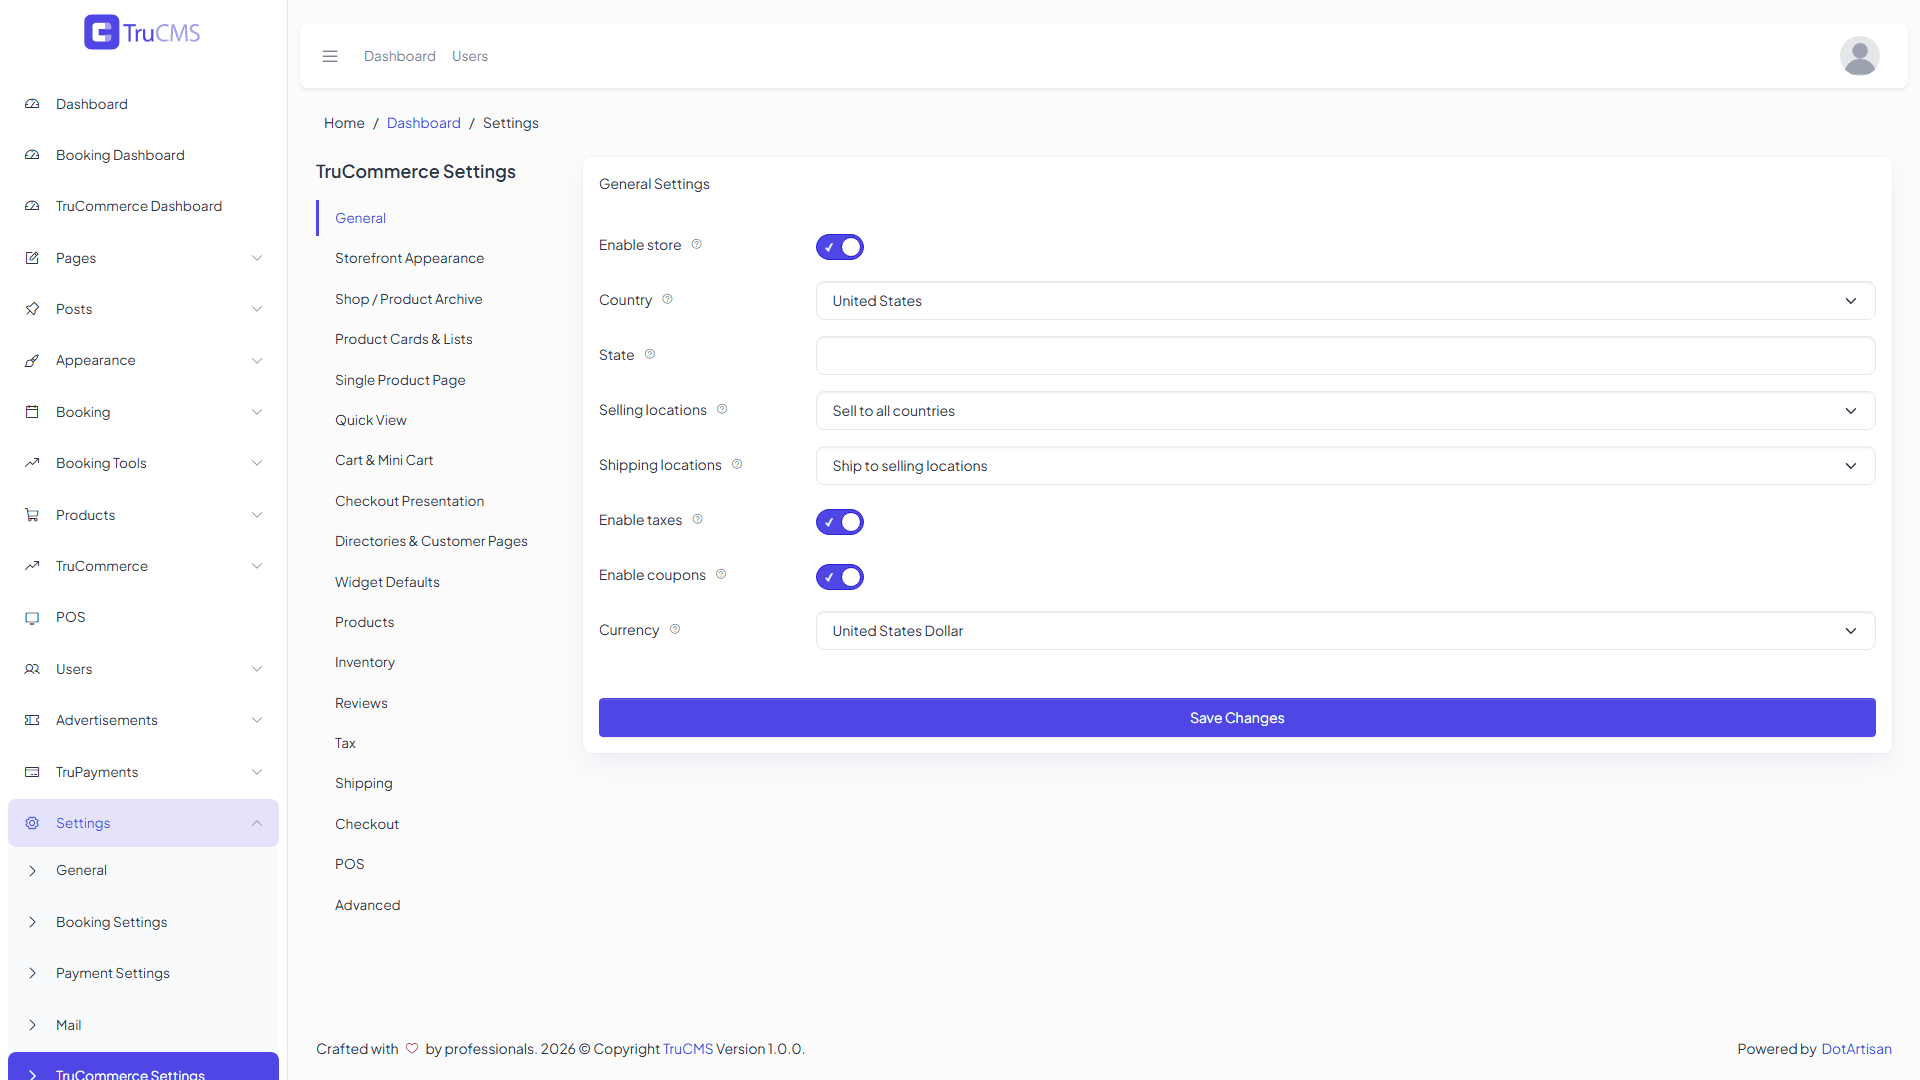Expand the Pages sidebar menu
The image size is (1920, 1080).
[x=143, y=258]
